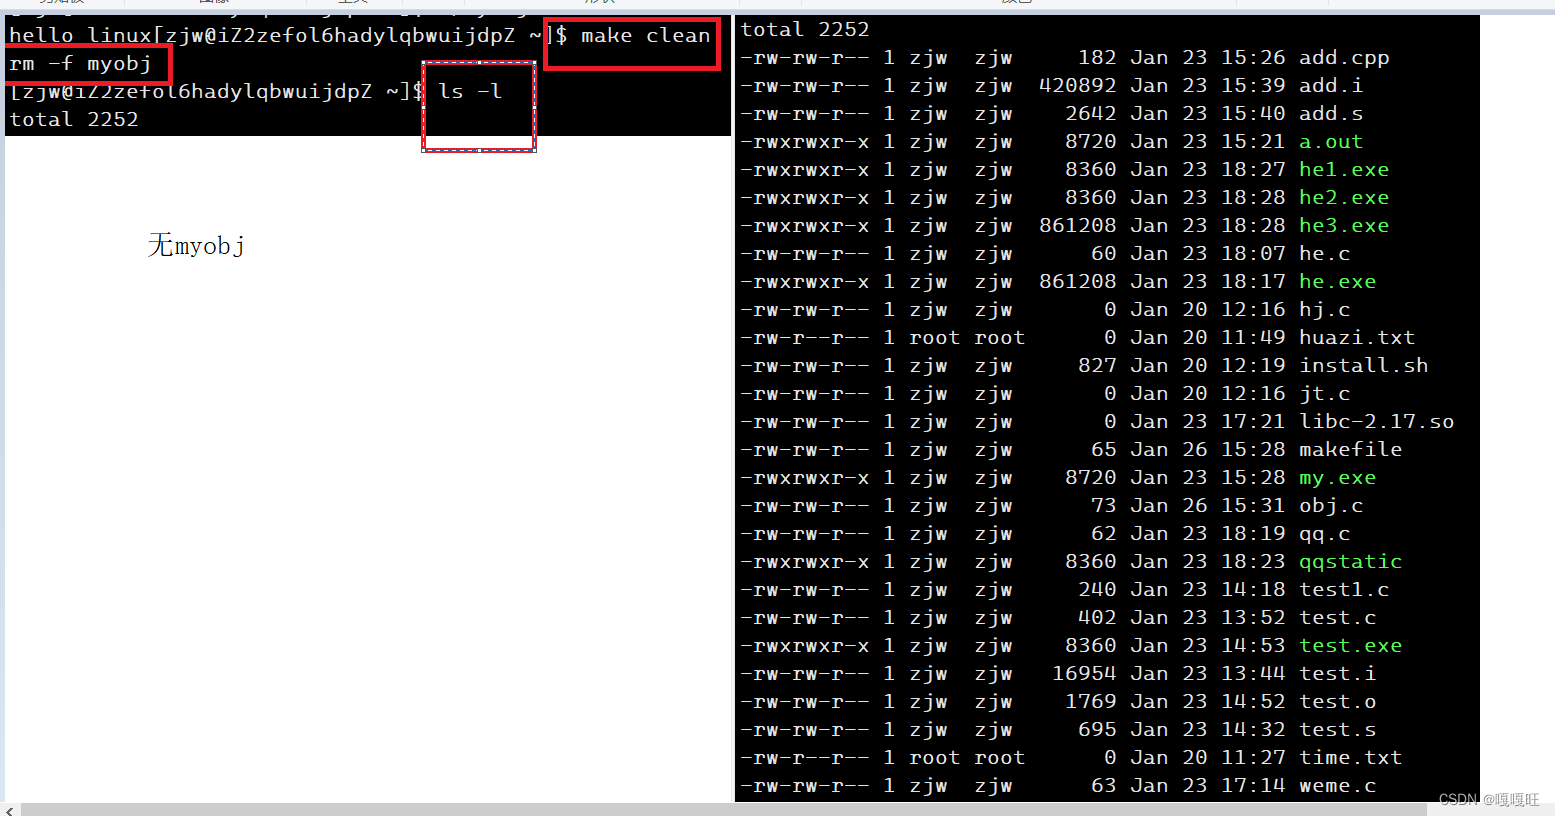
Task: Click the 'ls -l' command text
Action: point(470,92)
